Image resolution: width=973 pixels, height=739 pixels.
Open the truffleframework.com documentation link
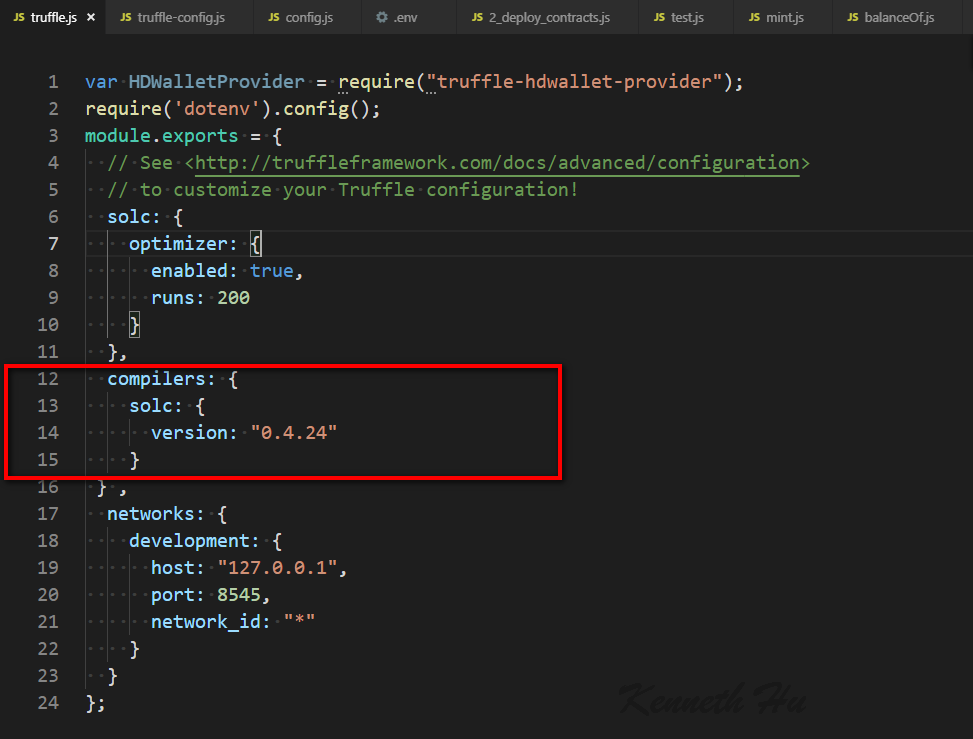(x=497, y=163)
